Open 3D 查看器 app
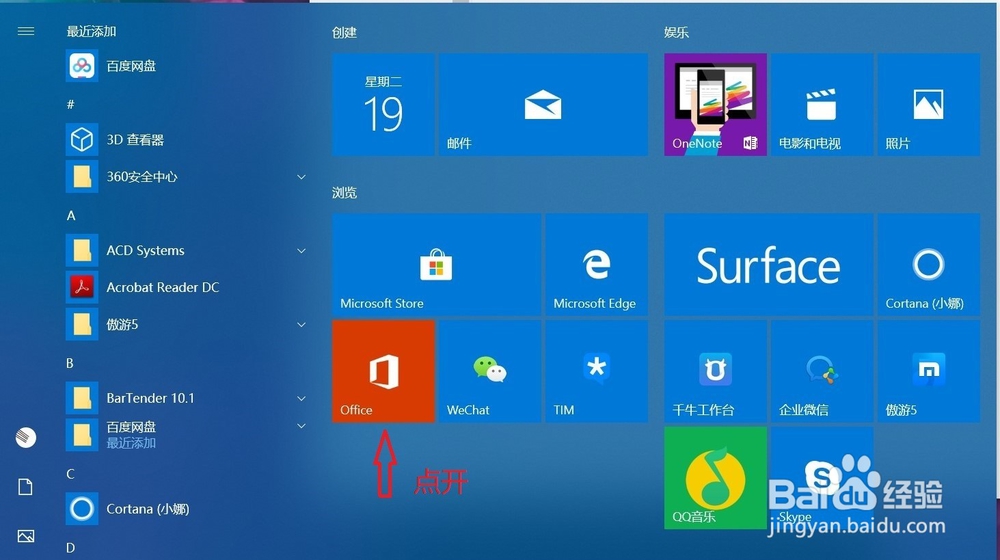 [185, 140]
